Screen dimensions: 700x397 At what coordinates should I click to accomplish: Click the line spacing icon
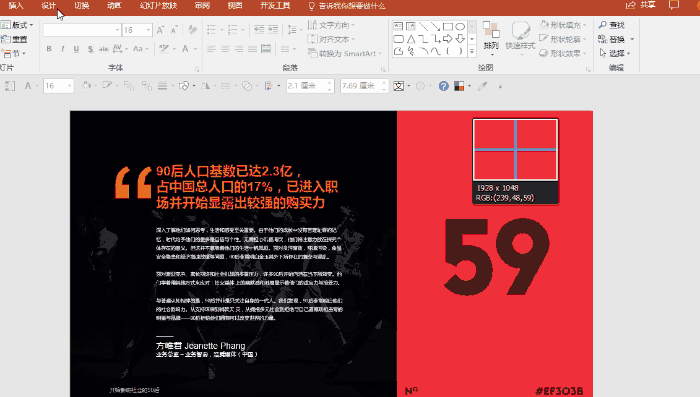(292, 30)
